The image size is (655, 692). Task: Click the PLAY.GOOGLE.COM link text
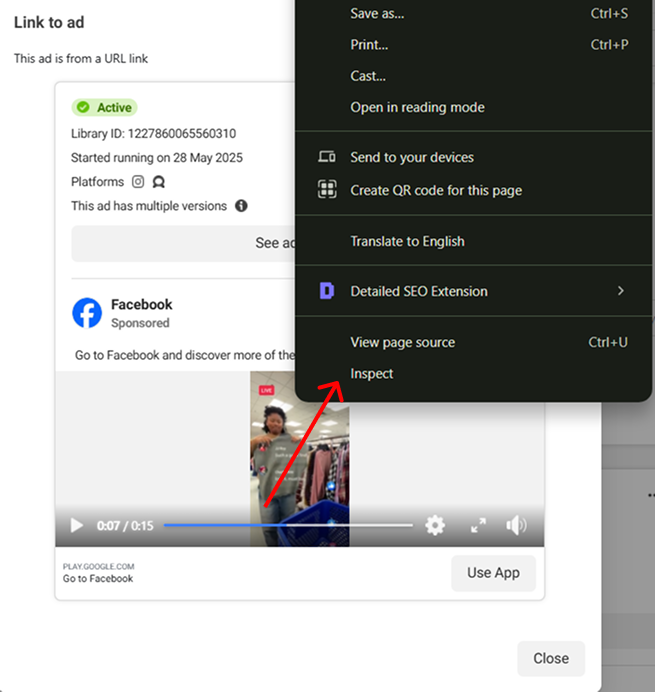98,566
